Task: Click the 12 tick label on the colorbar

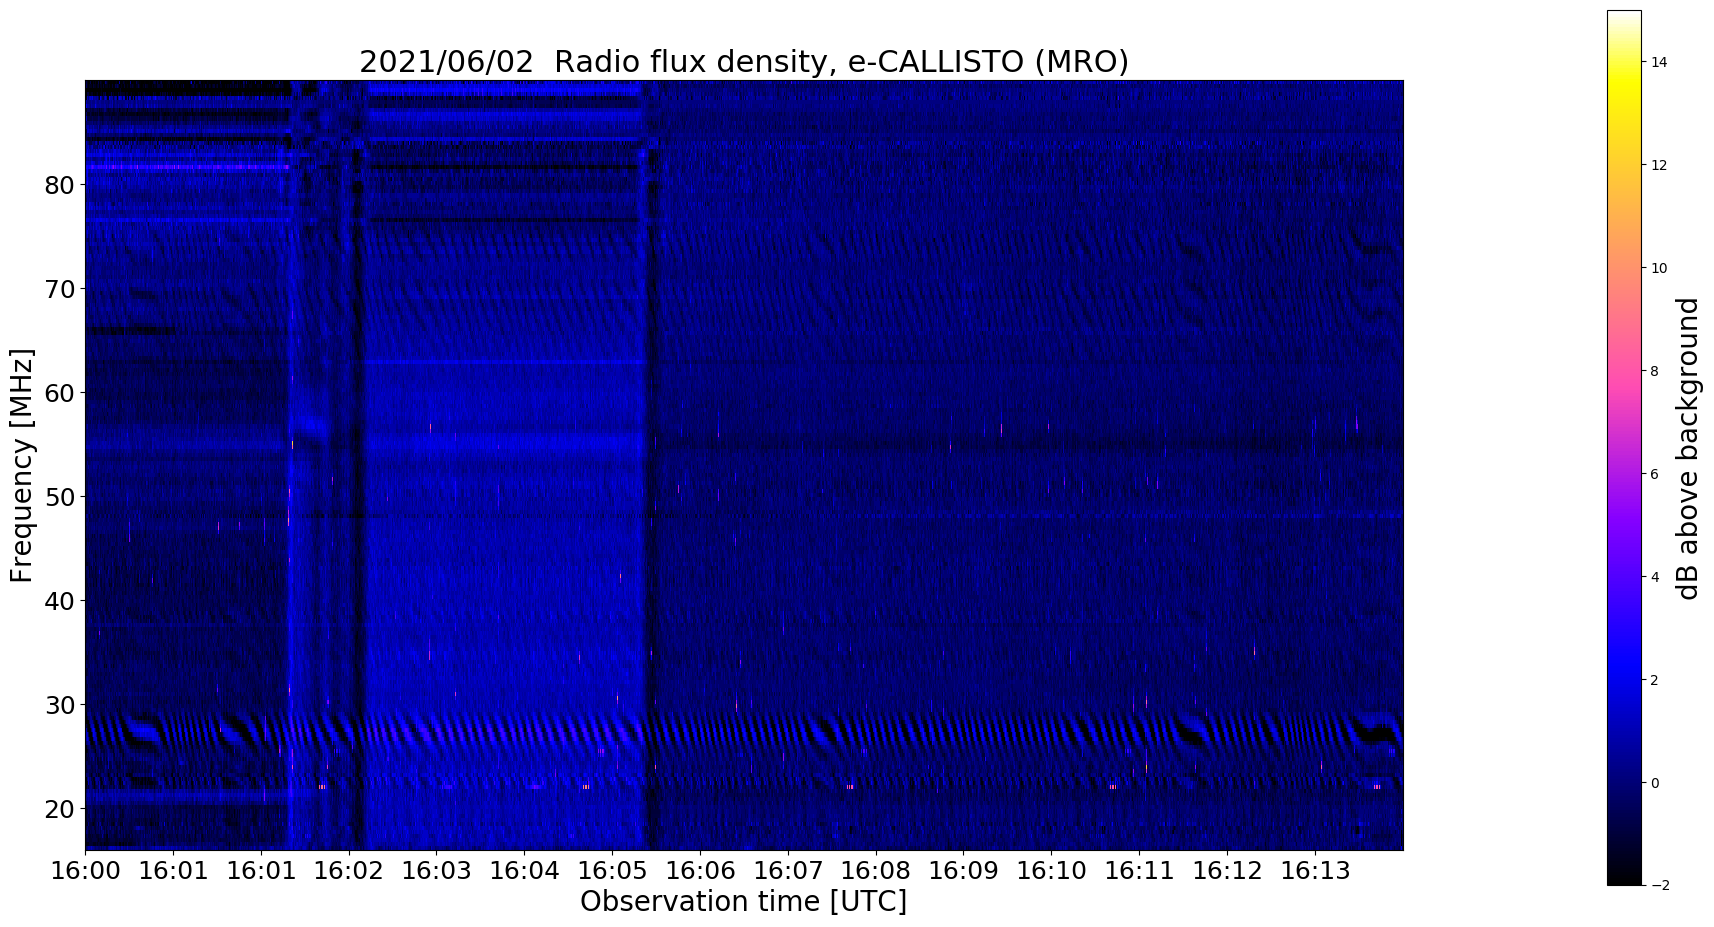Action: click(x=1659, y=165)
